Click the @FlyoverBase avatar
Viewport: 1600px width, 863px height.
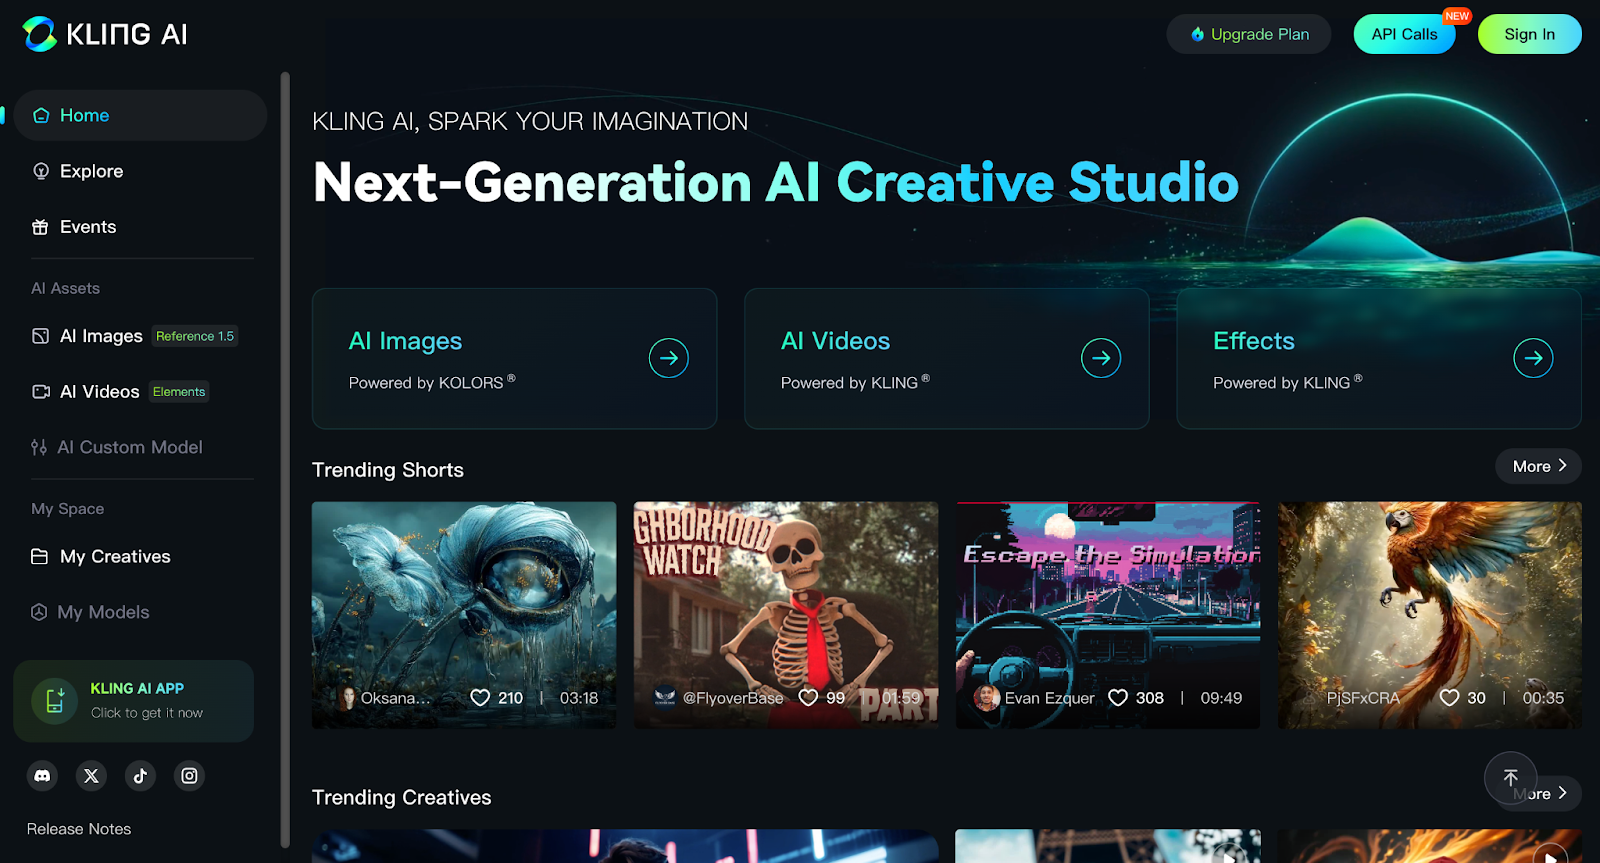[665, 698]
